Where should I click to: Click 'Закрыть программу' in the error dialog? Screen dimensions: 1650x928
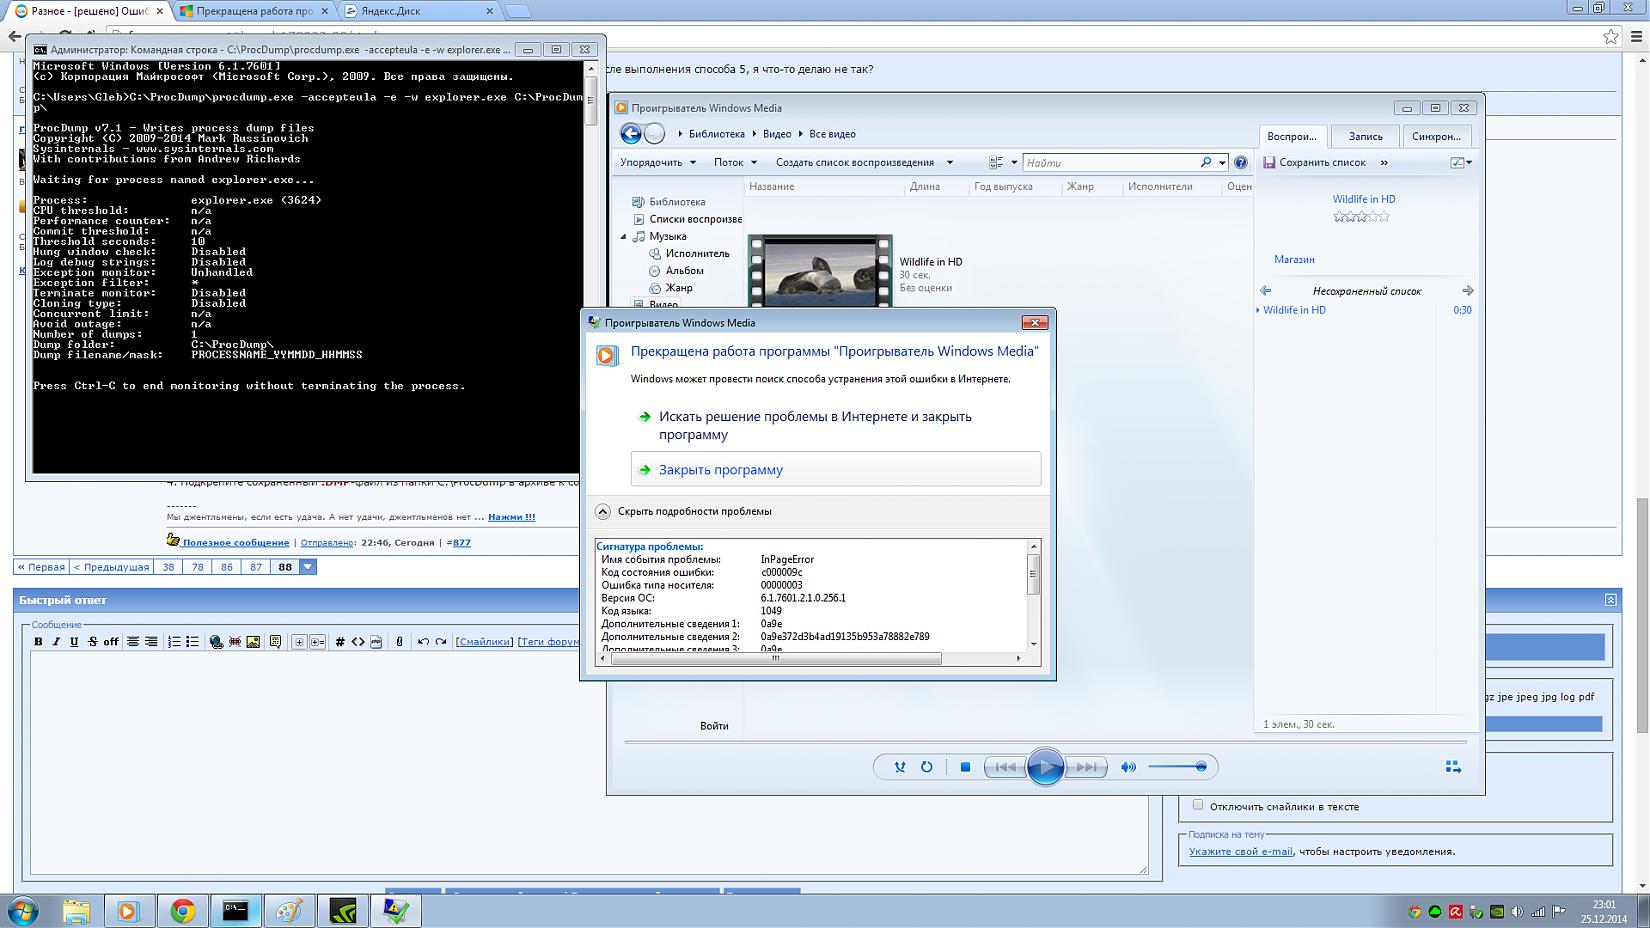coord(720,470)
